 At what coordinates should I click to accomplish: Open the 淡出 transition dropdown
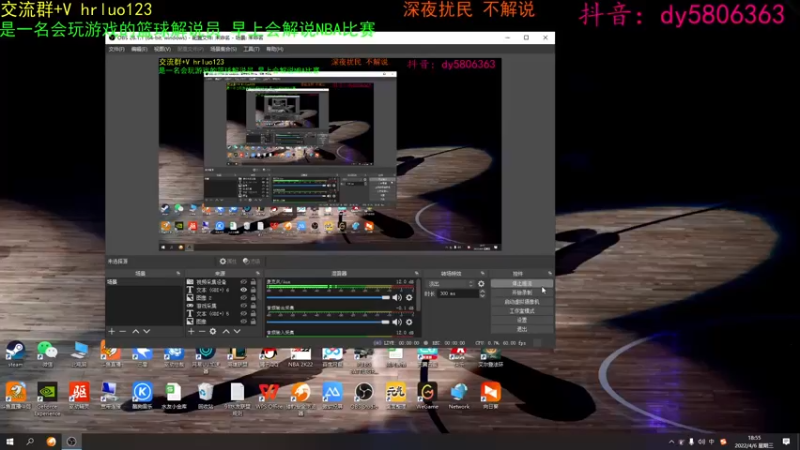[451, 284]
